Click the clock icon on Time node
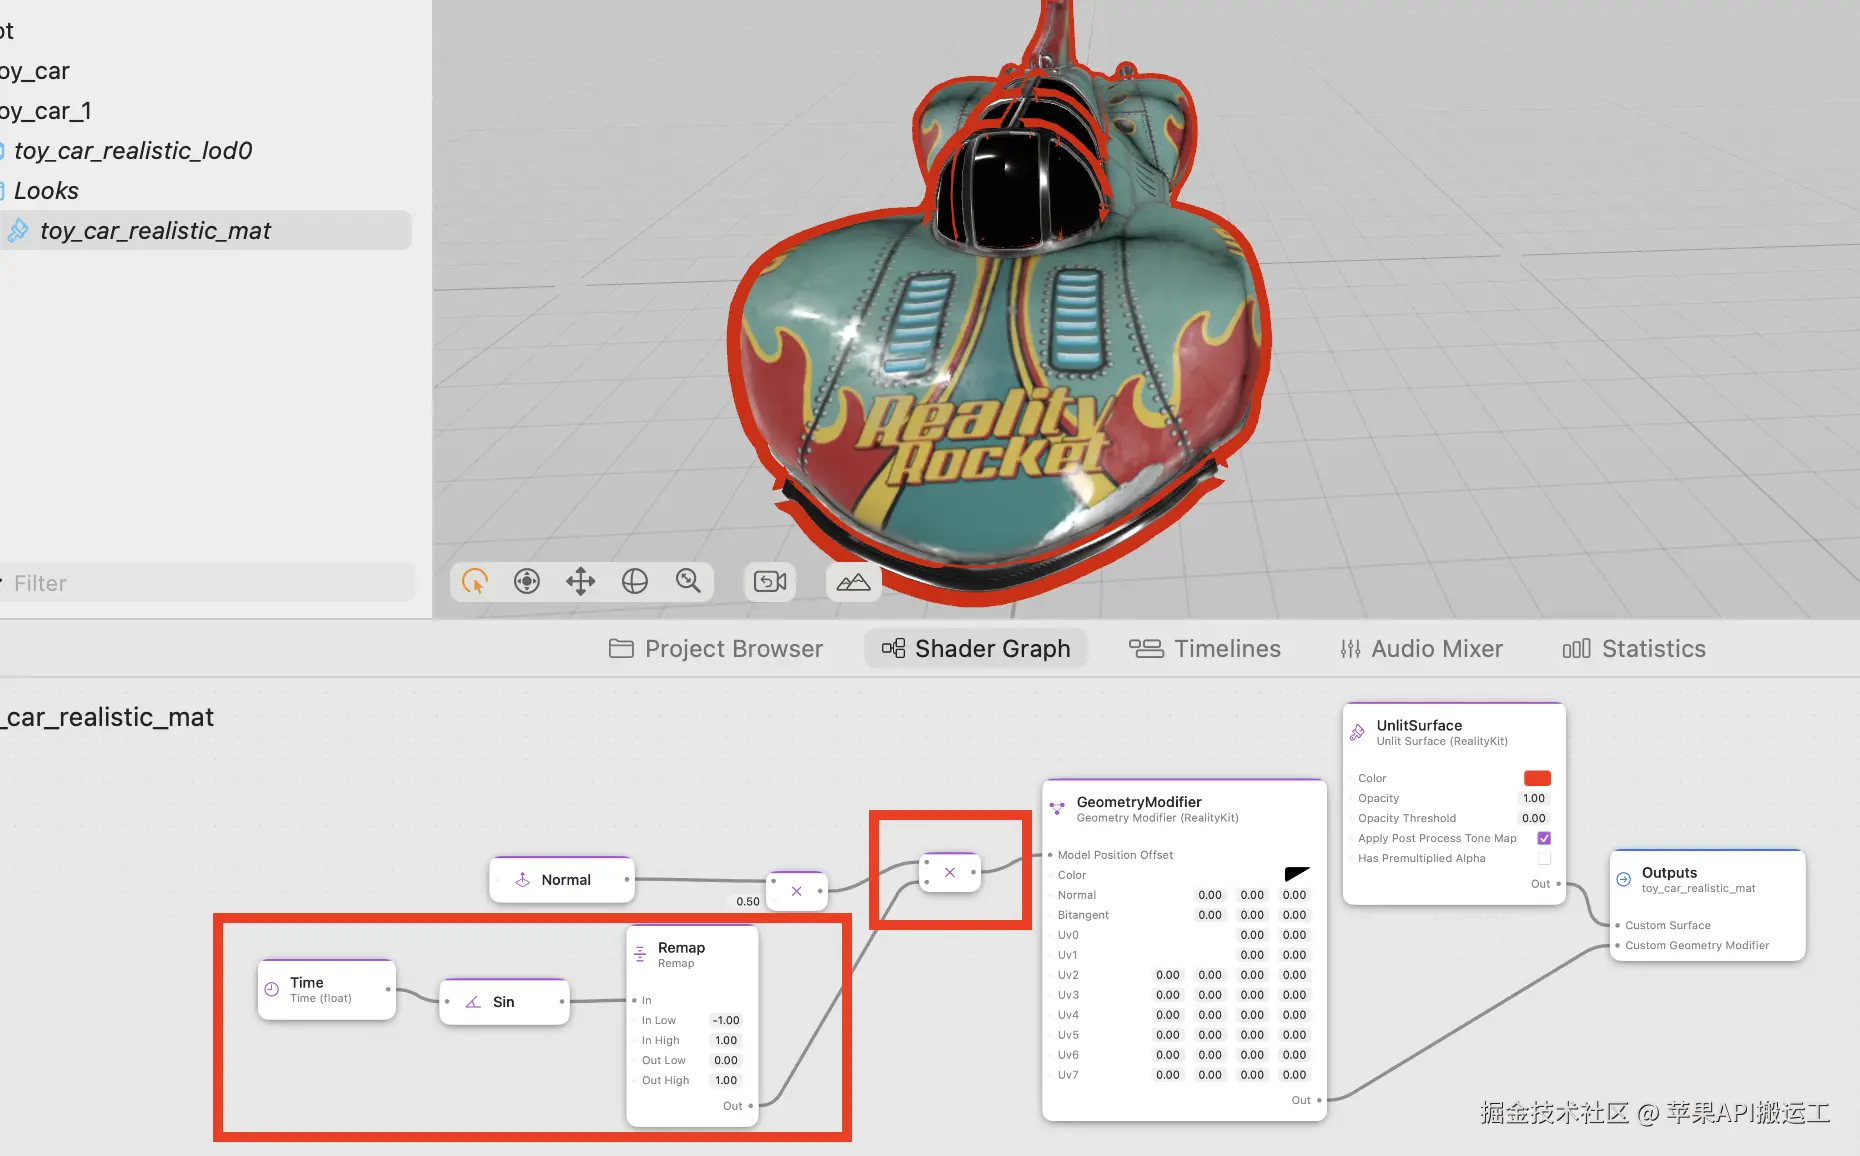Screen dimensions: 1860x1156 pos(271,989)
